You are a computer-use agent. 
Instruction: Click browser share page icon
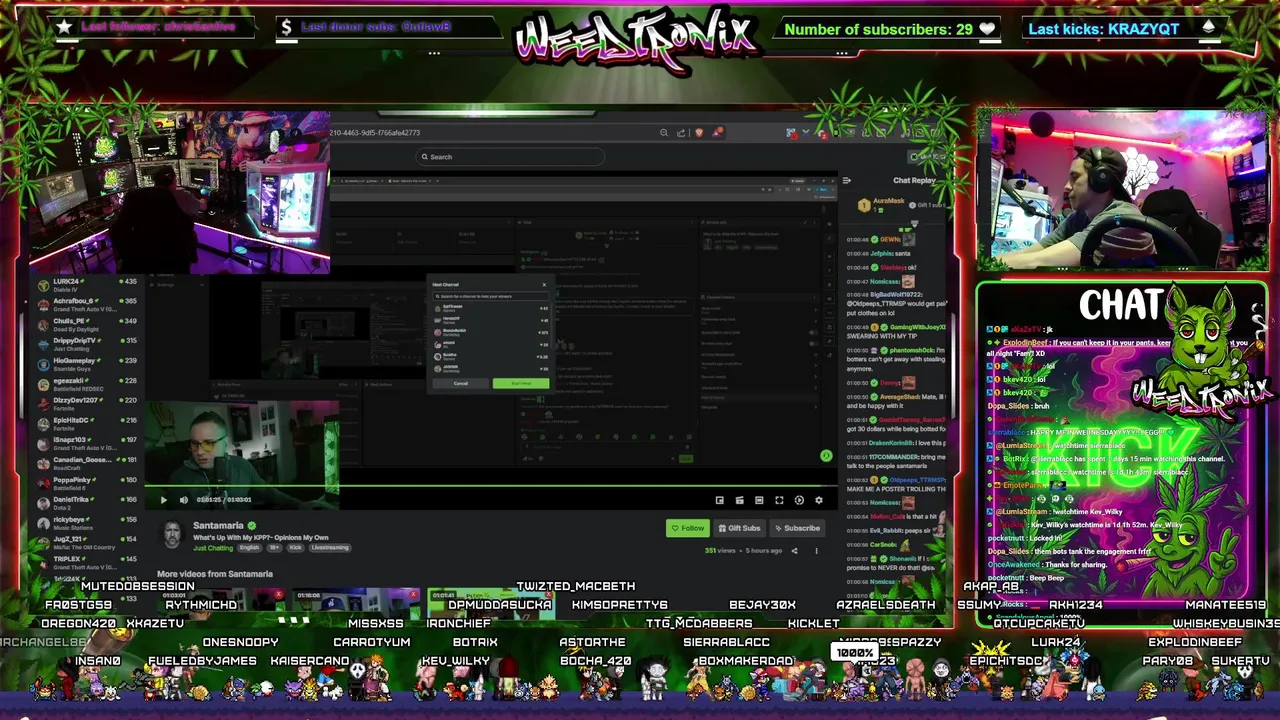(681, 132)
